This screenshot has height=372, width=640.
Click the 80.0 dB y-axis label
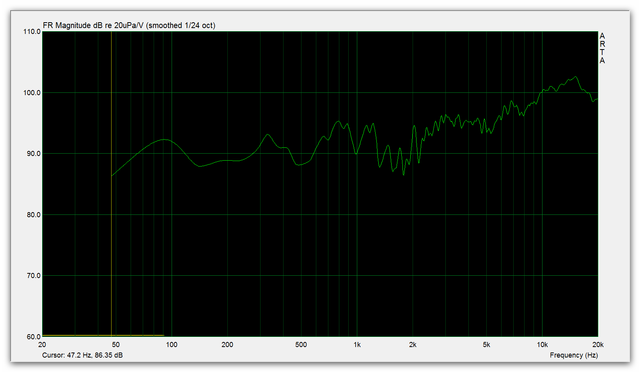[x=34, y=215]
